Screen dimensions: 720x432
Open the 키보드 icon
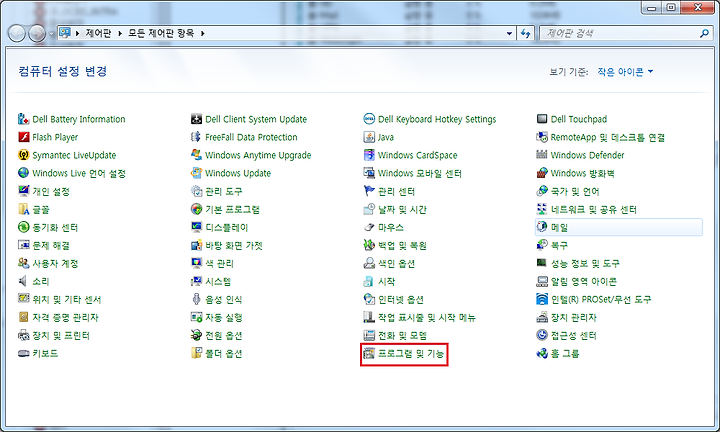click(x=23, y=353)
